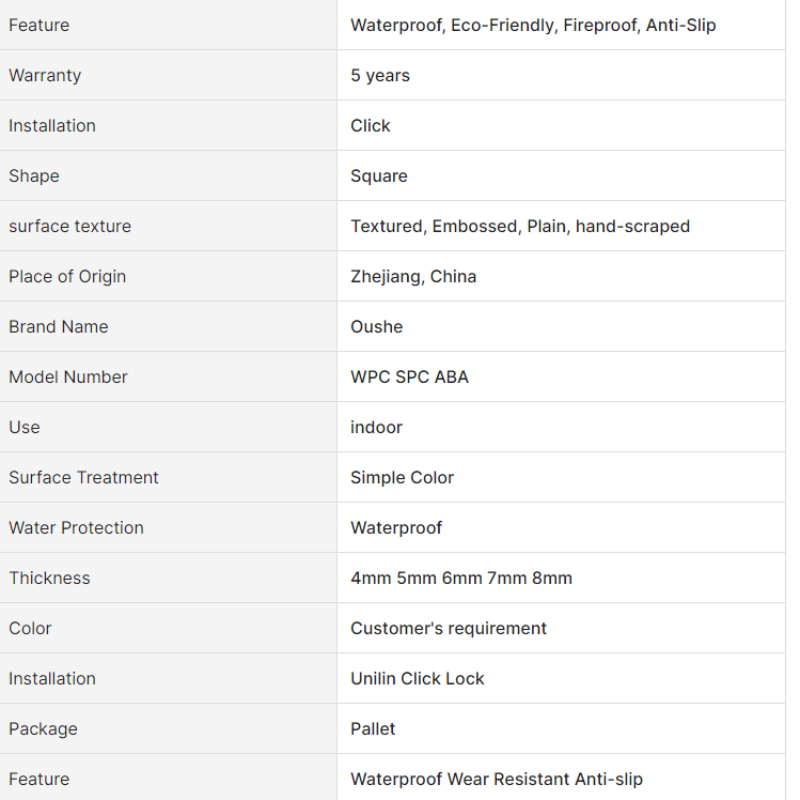Click the 'Customer's requirement' color value
Image resolution: width=800 pixels, height=800 pixels.
pyautogui.click(x=448, y=628)
